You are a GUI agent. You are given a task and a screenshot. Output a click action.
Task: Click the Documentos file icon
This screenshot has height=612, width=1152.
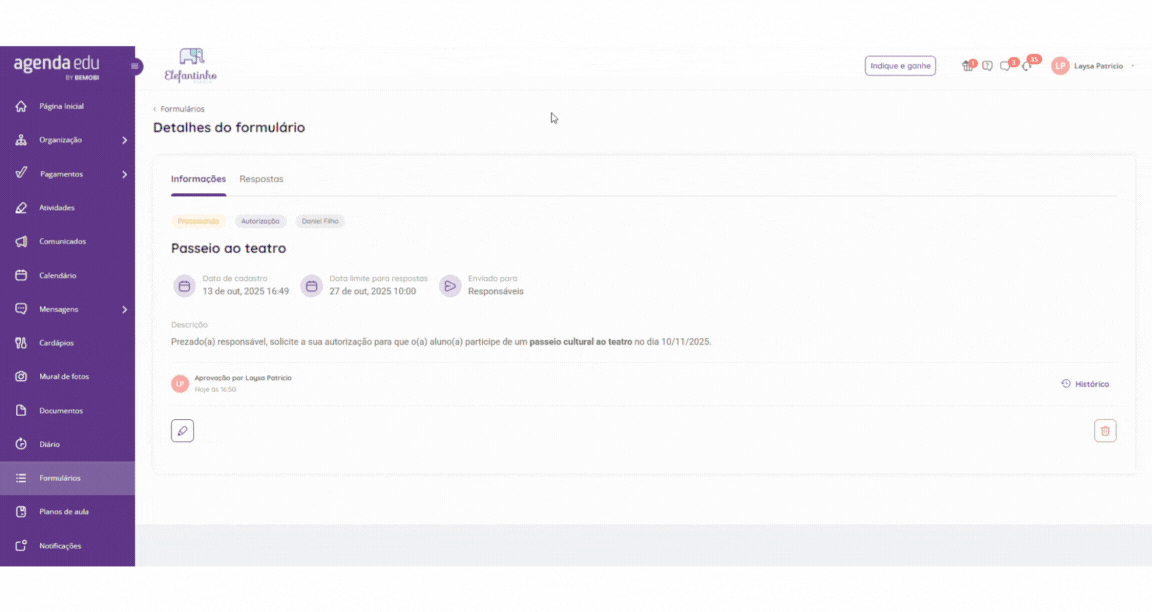(21, 411)
